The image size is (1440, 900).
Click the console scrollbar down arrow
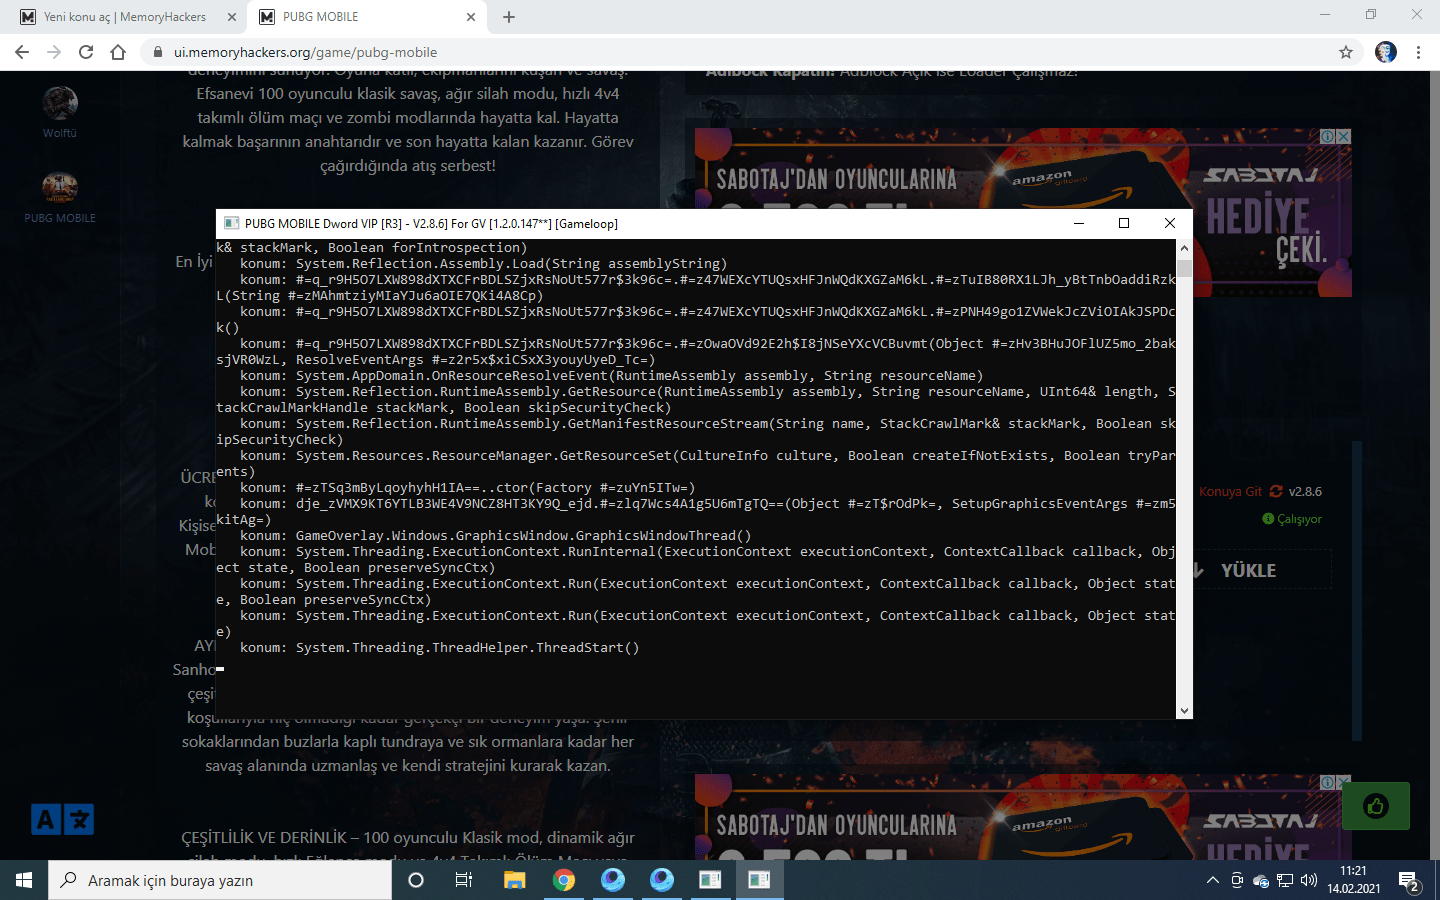pyautogui.click(x=1184, y=711)
